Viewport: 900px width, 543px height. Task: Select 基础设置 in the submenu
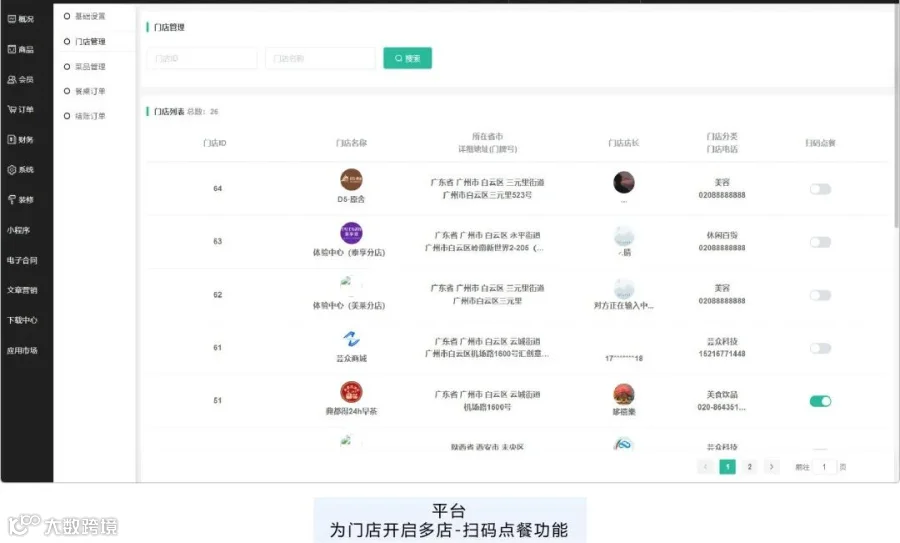click(90, 16)
